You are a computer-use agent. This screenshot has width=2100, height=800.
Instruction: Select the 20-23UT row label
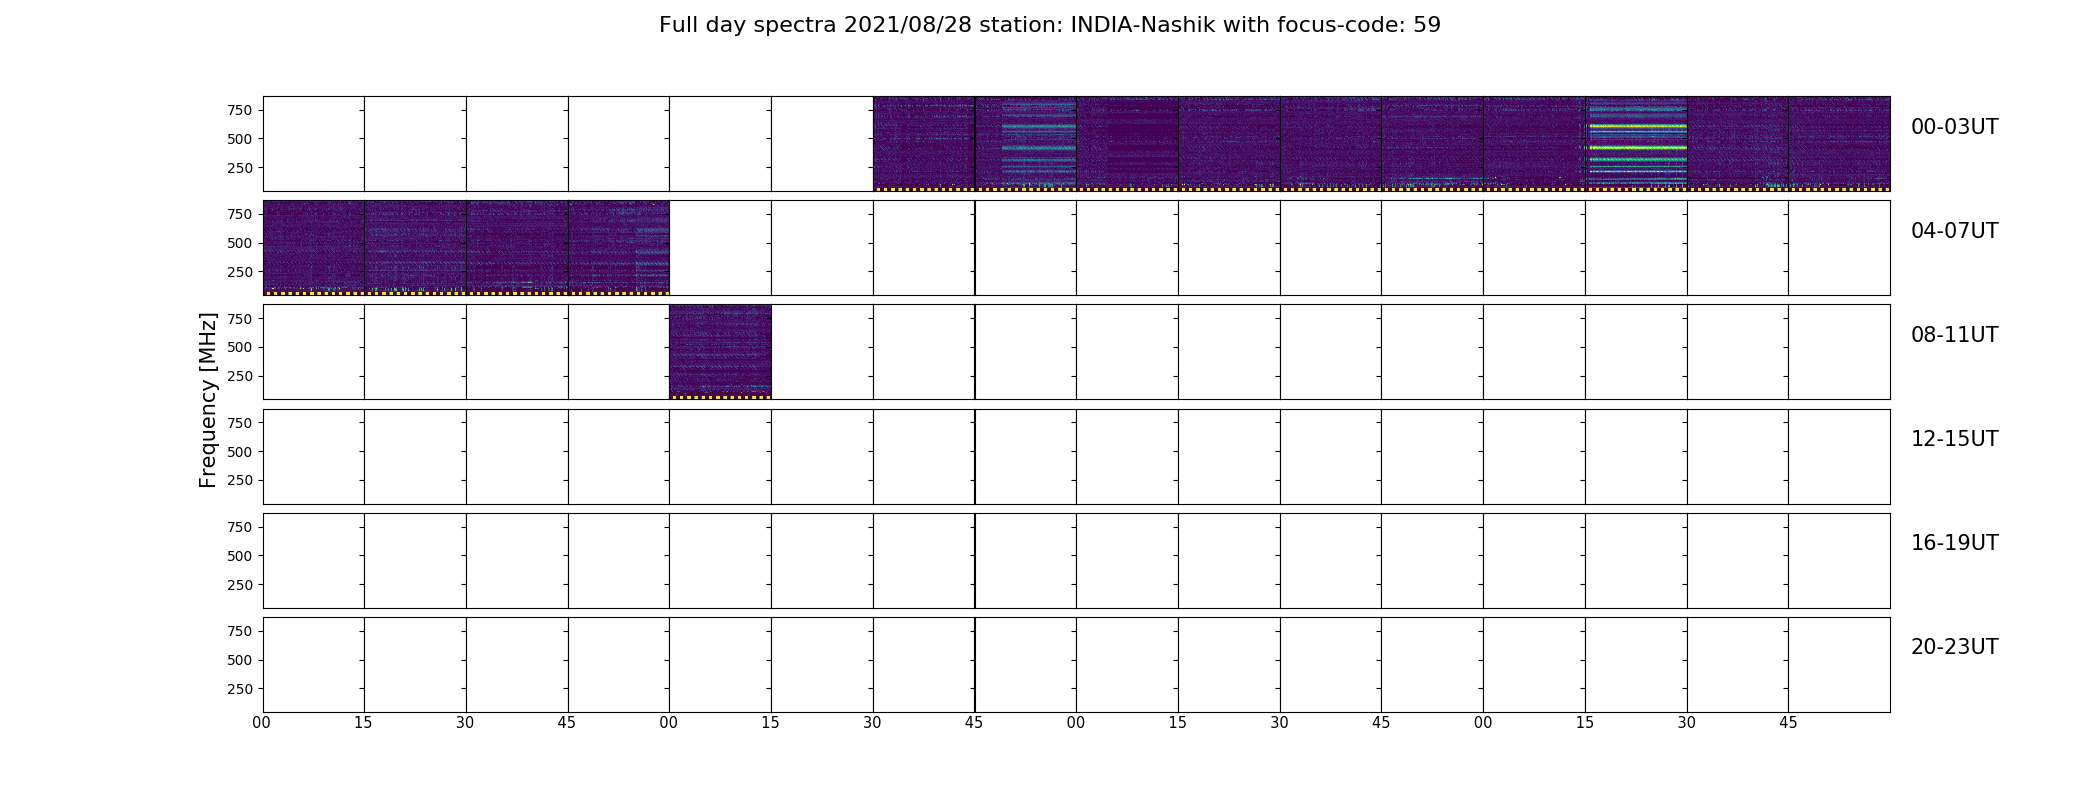[1954, 647]
